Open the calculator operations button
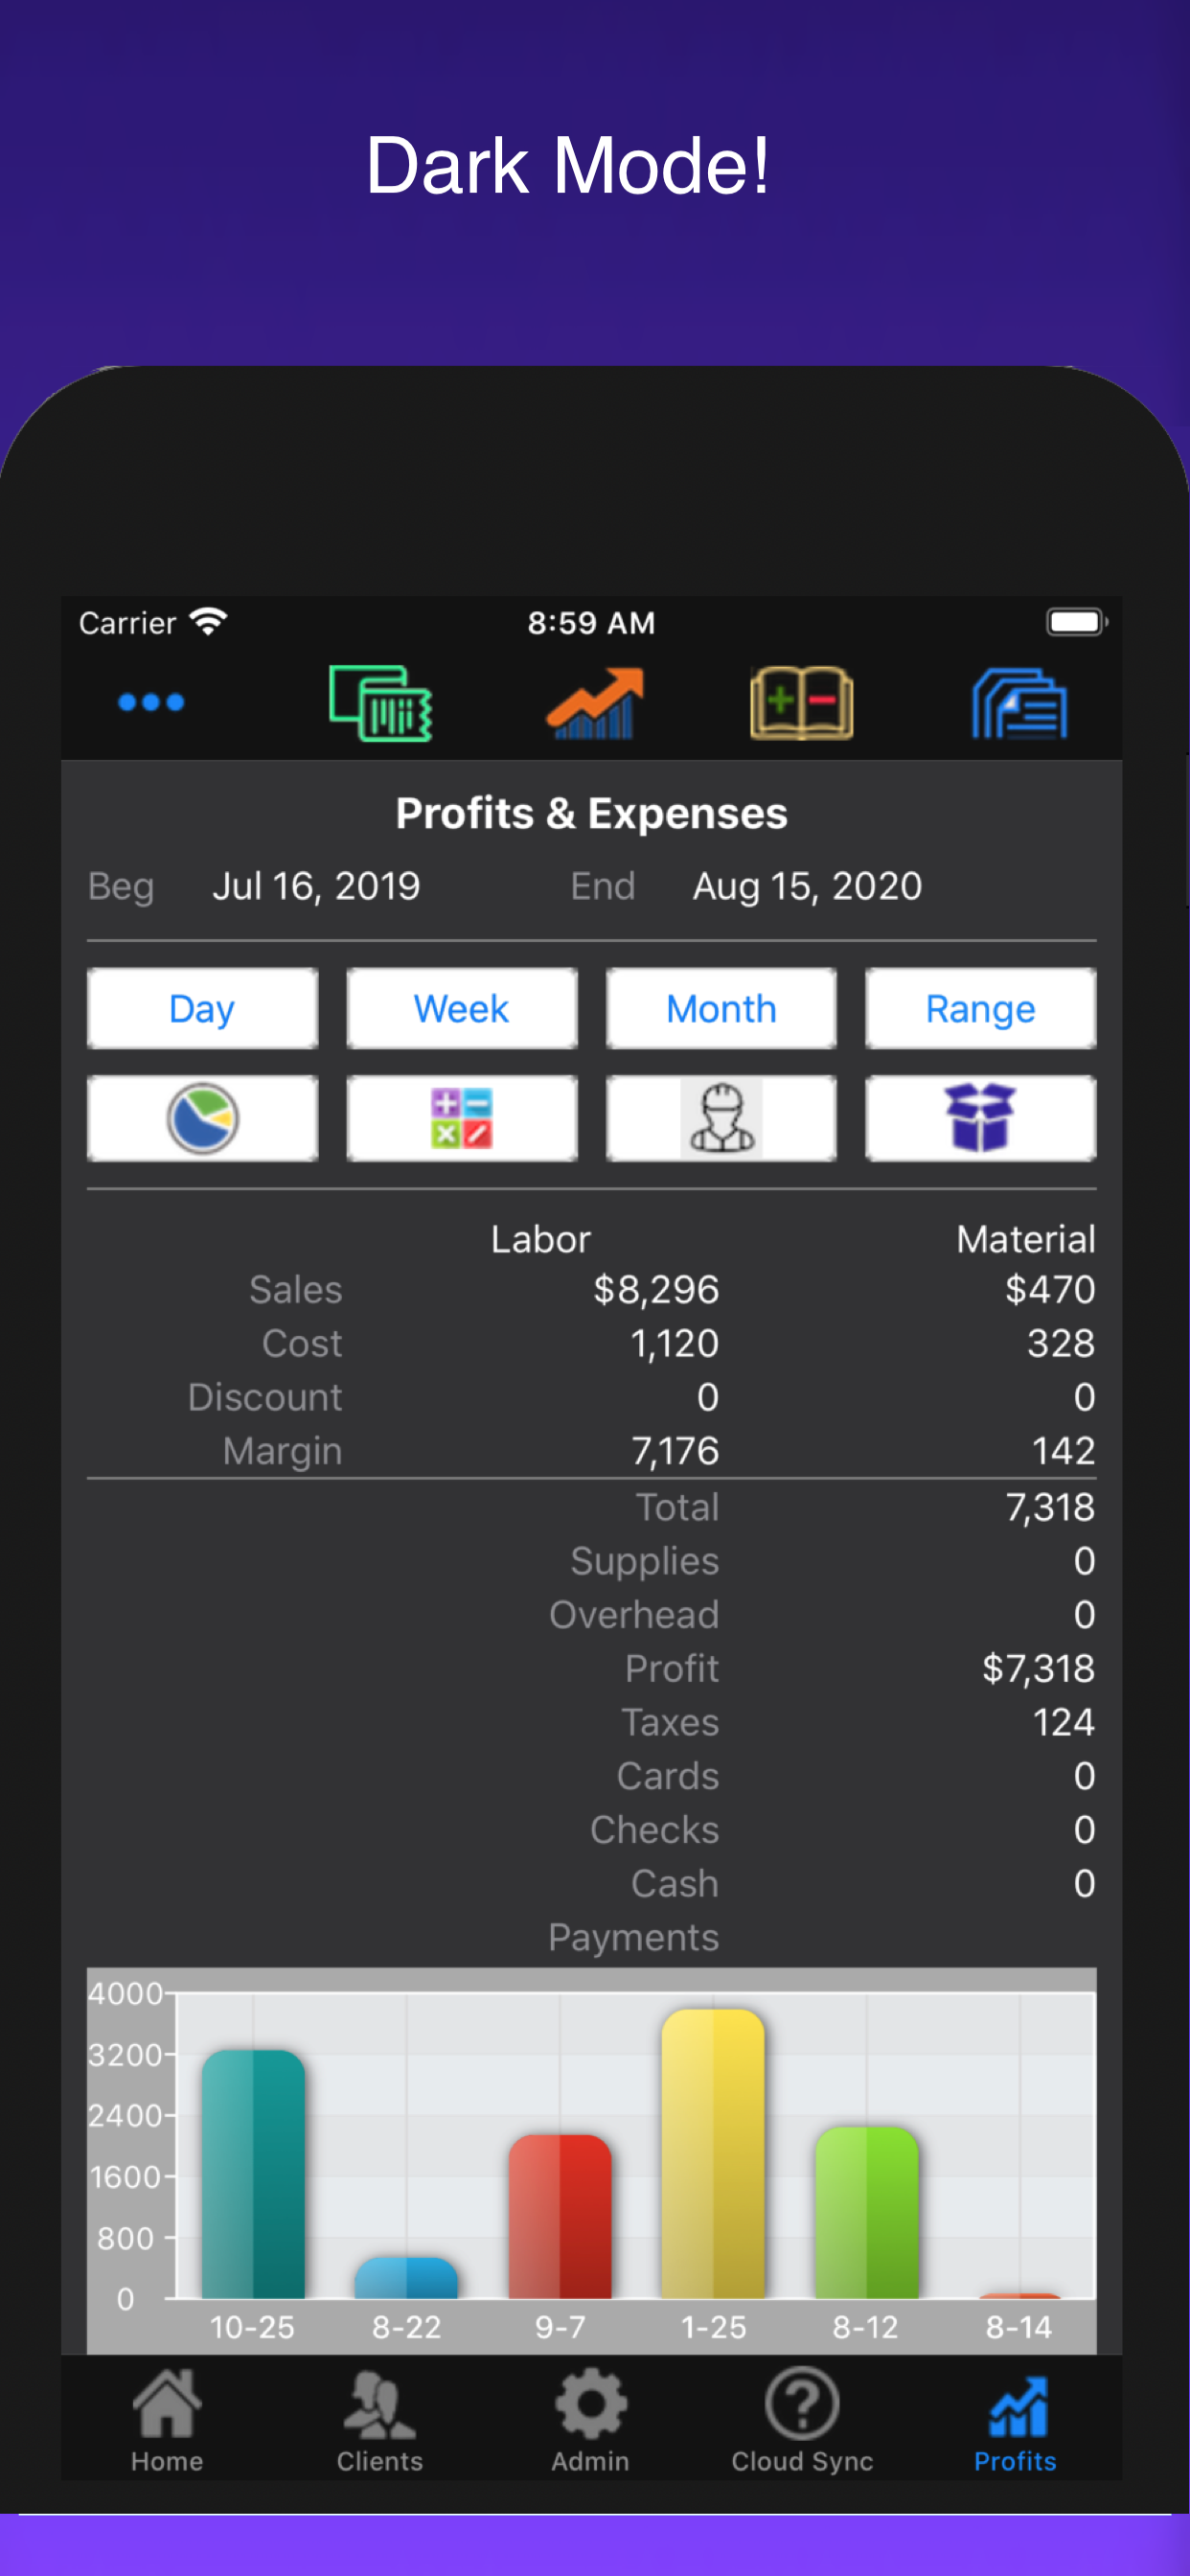This screenshot has height=2576, width=1190. [x=462, y=1119]
